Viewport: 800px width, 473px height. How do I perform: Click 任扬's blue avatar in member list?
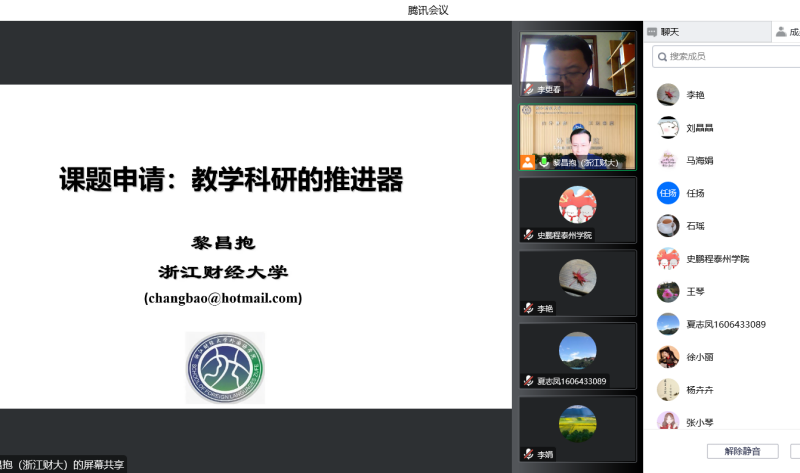point(668,193)
